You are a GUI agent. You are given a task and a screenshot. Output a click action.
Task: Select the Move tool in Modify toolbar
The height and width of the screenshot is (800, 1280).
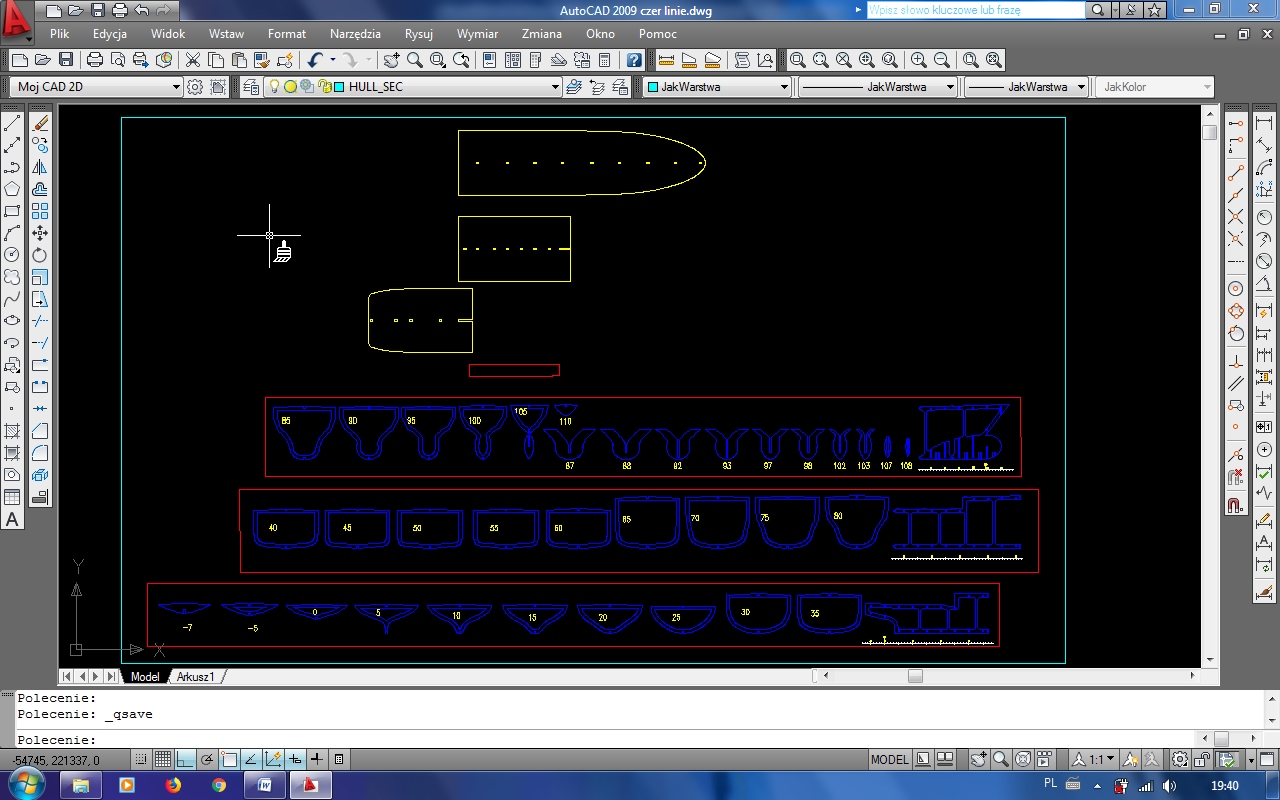[x=40, y=233]
